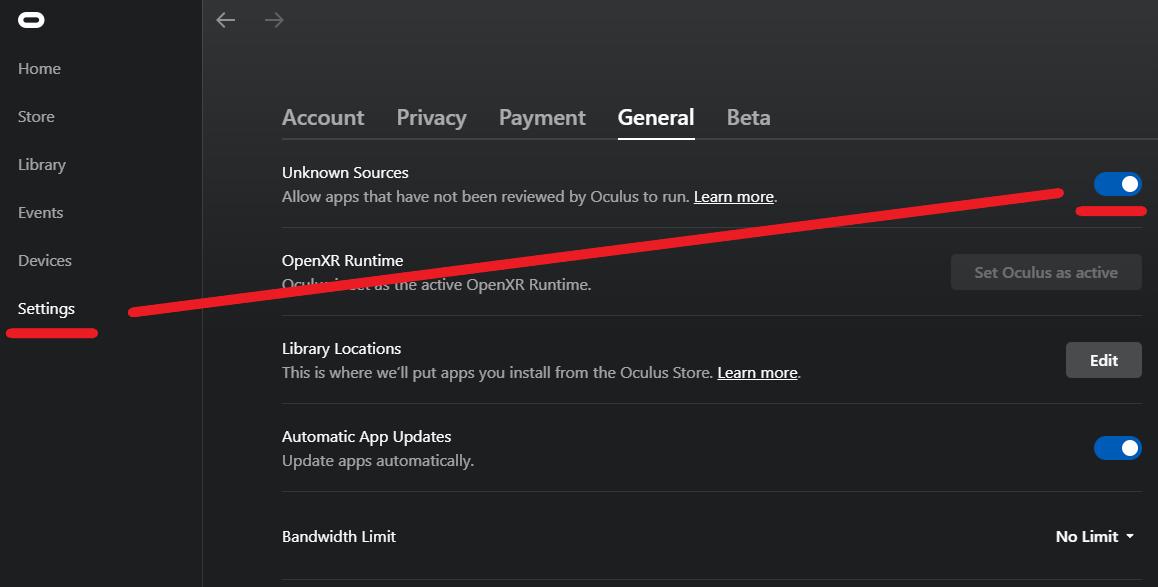This screenshot has width=1158, height=587.
Task: Go to Store in the sidebar
Action: click(36, 117)
